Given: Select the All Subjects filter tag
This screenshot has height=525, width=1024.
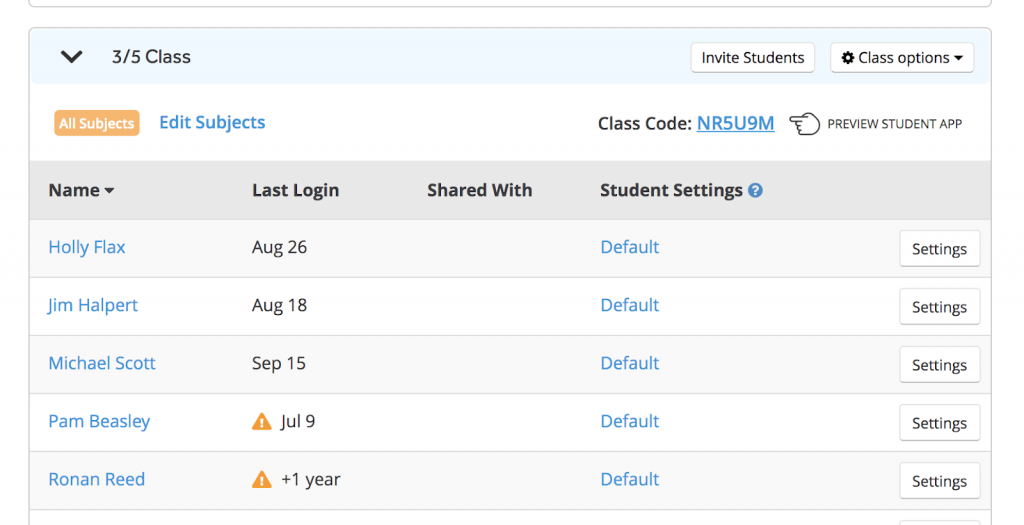Looking at the screenshot, I should [x=96, y=123].
